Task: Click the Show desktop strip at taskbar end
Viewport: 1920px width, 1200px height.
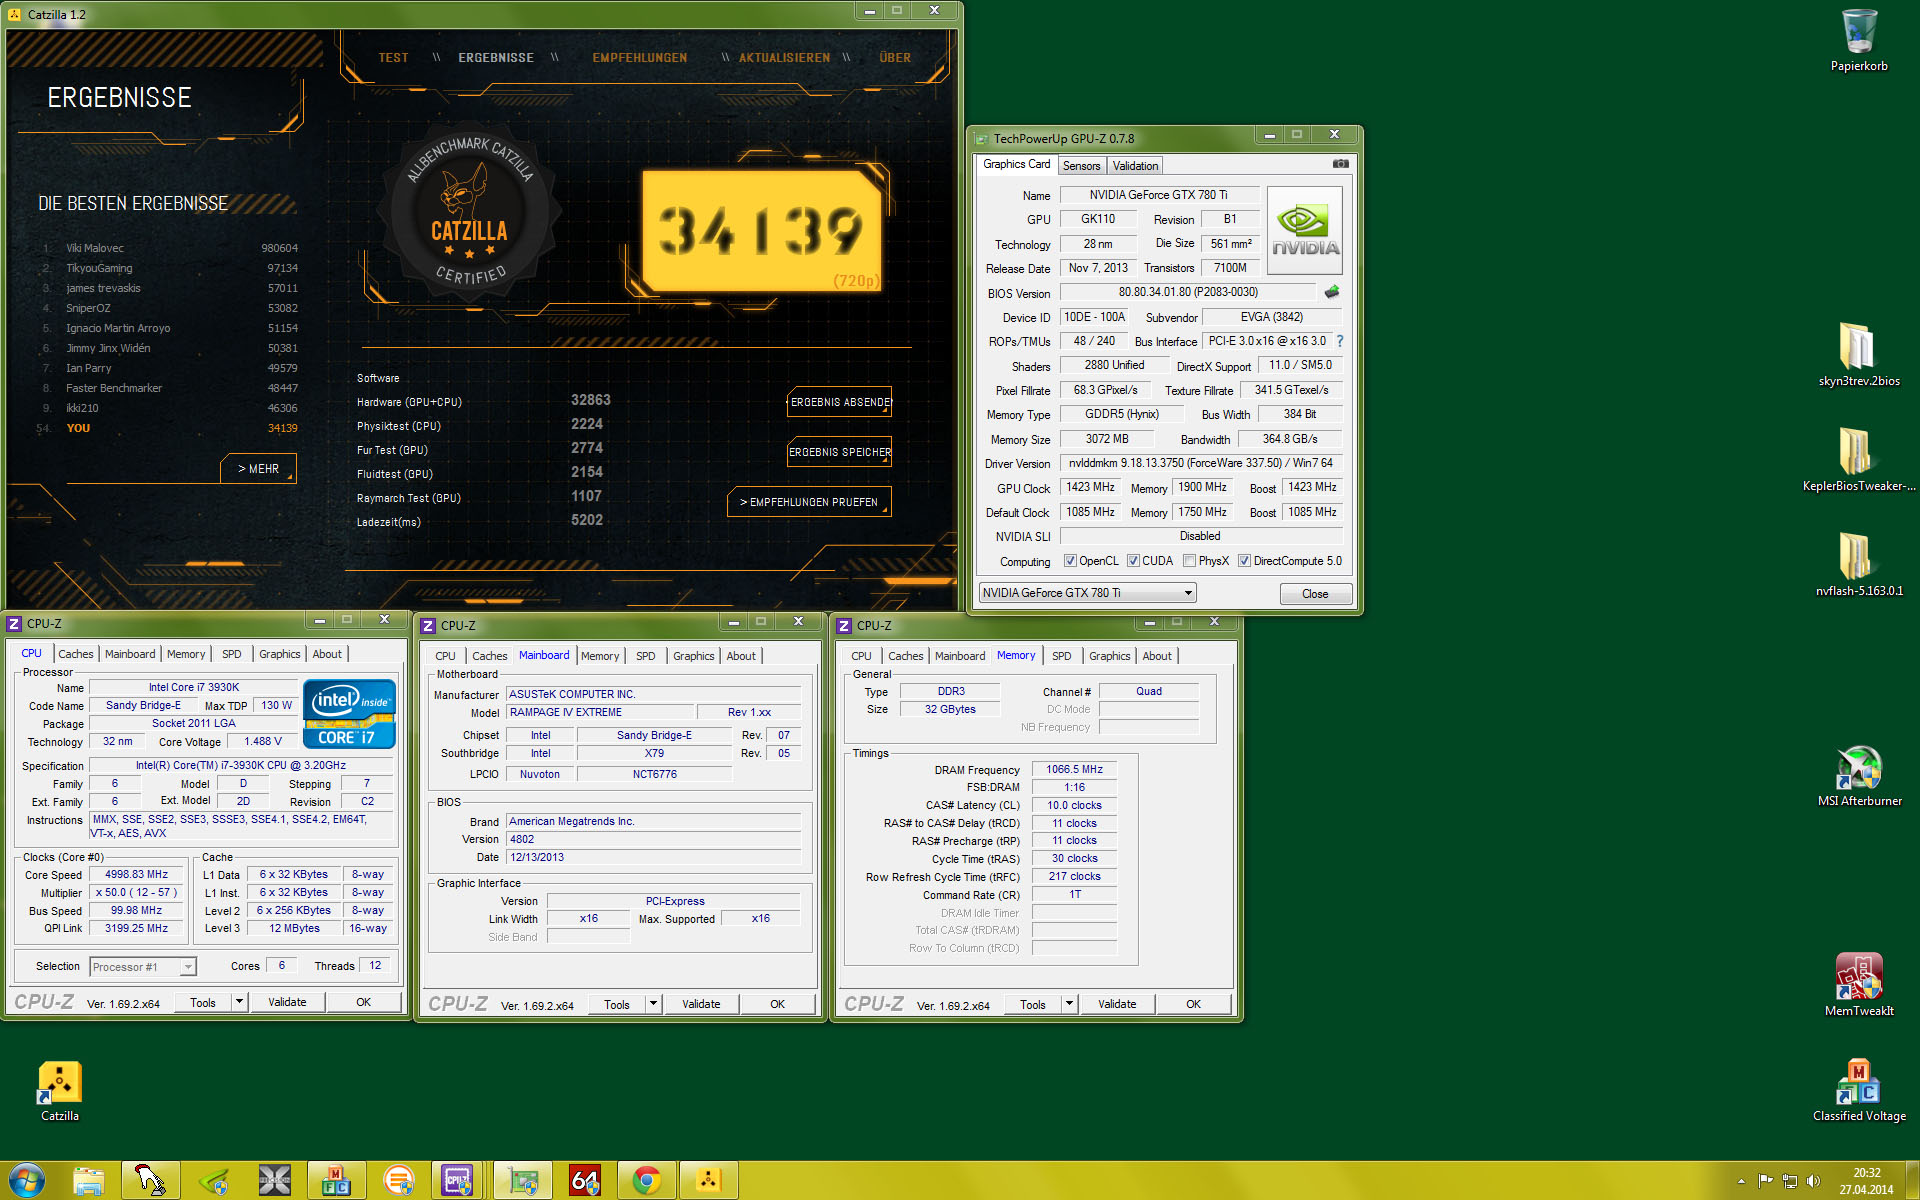Action: pos(1912,1181)
